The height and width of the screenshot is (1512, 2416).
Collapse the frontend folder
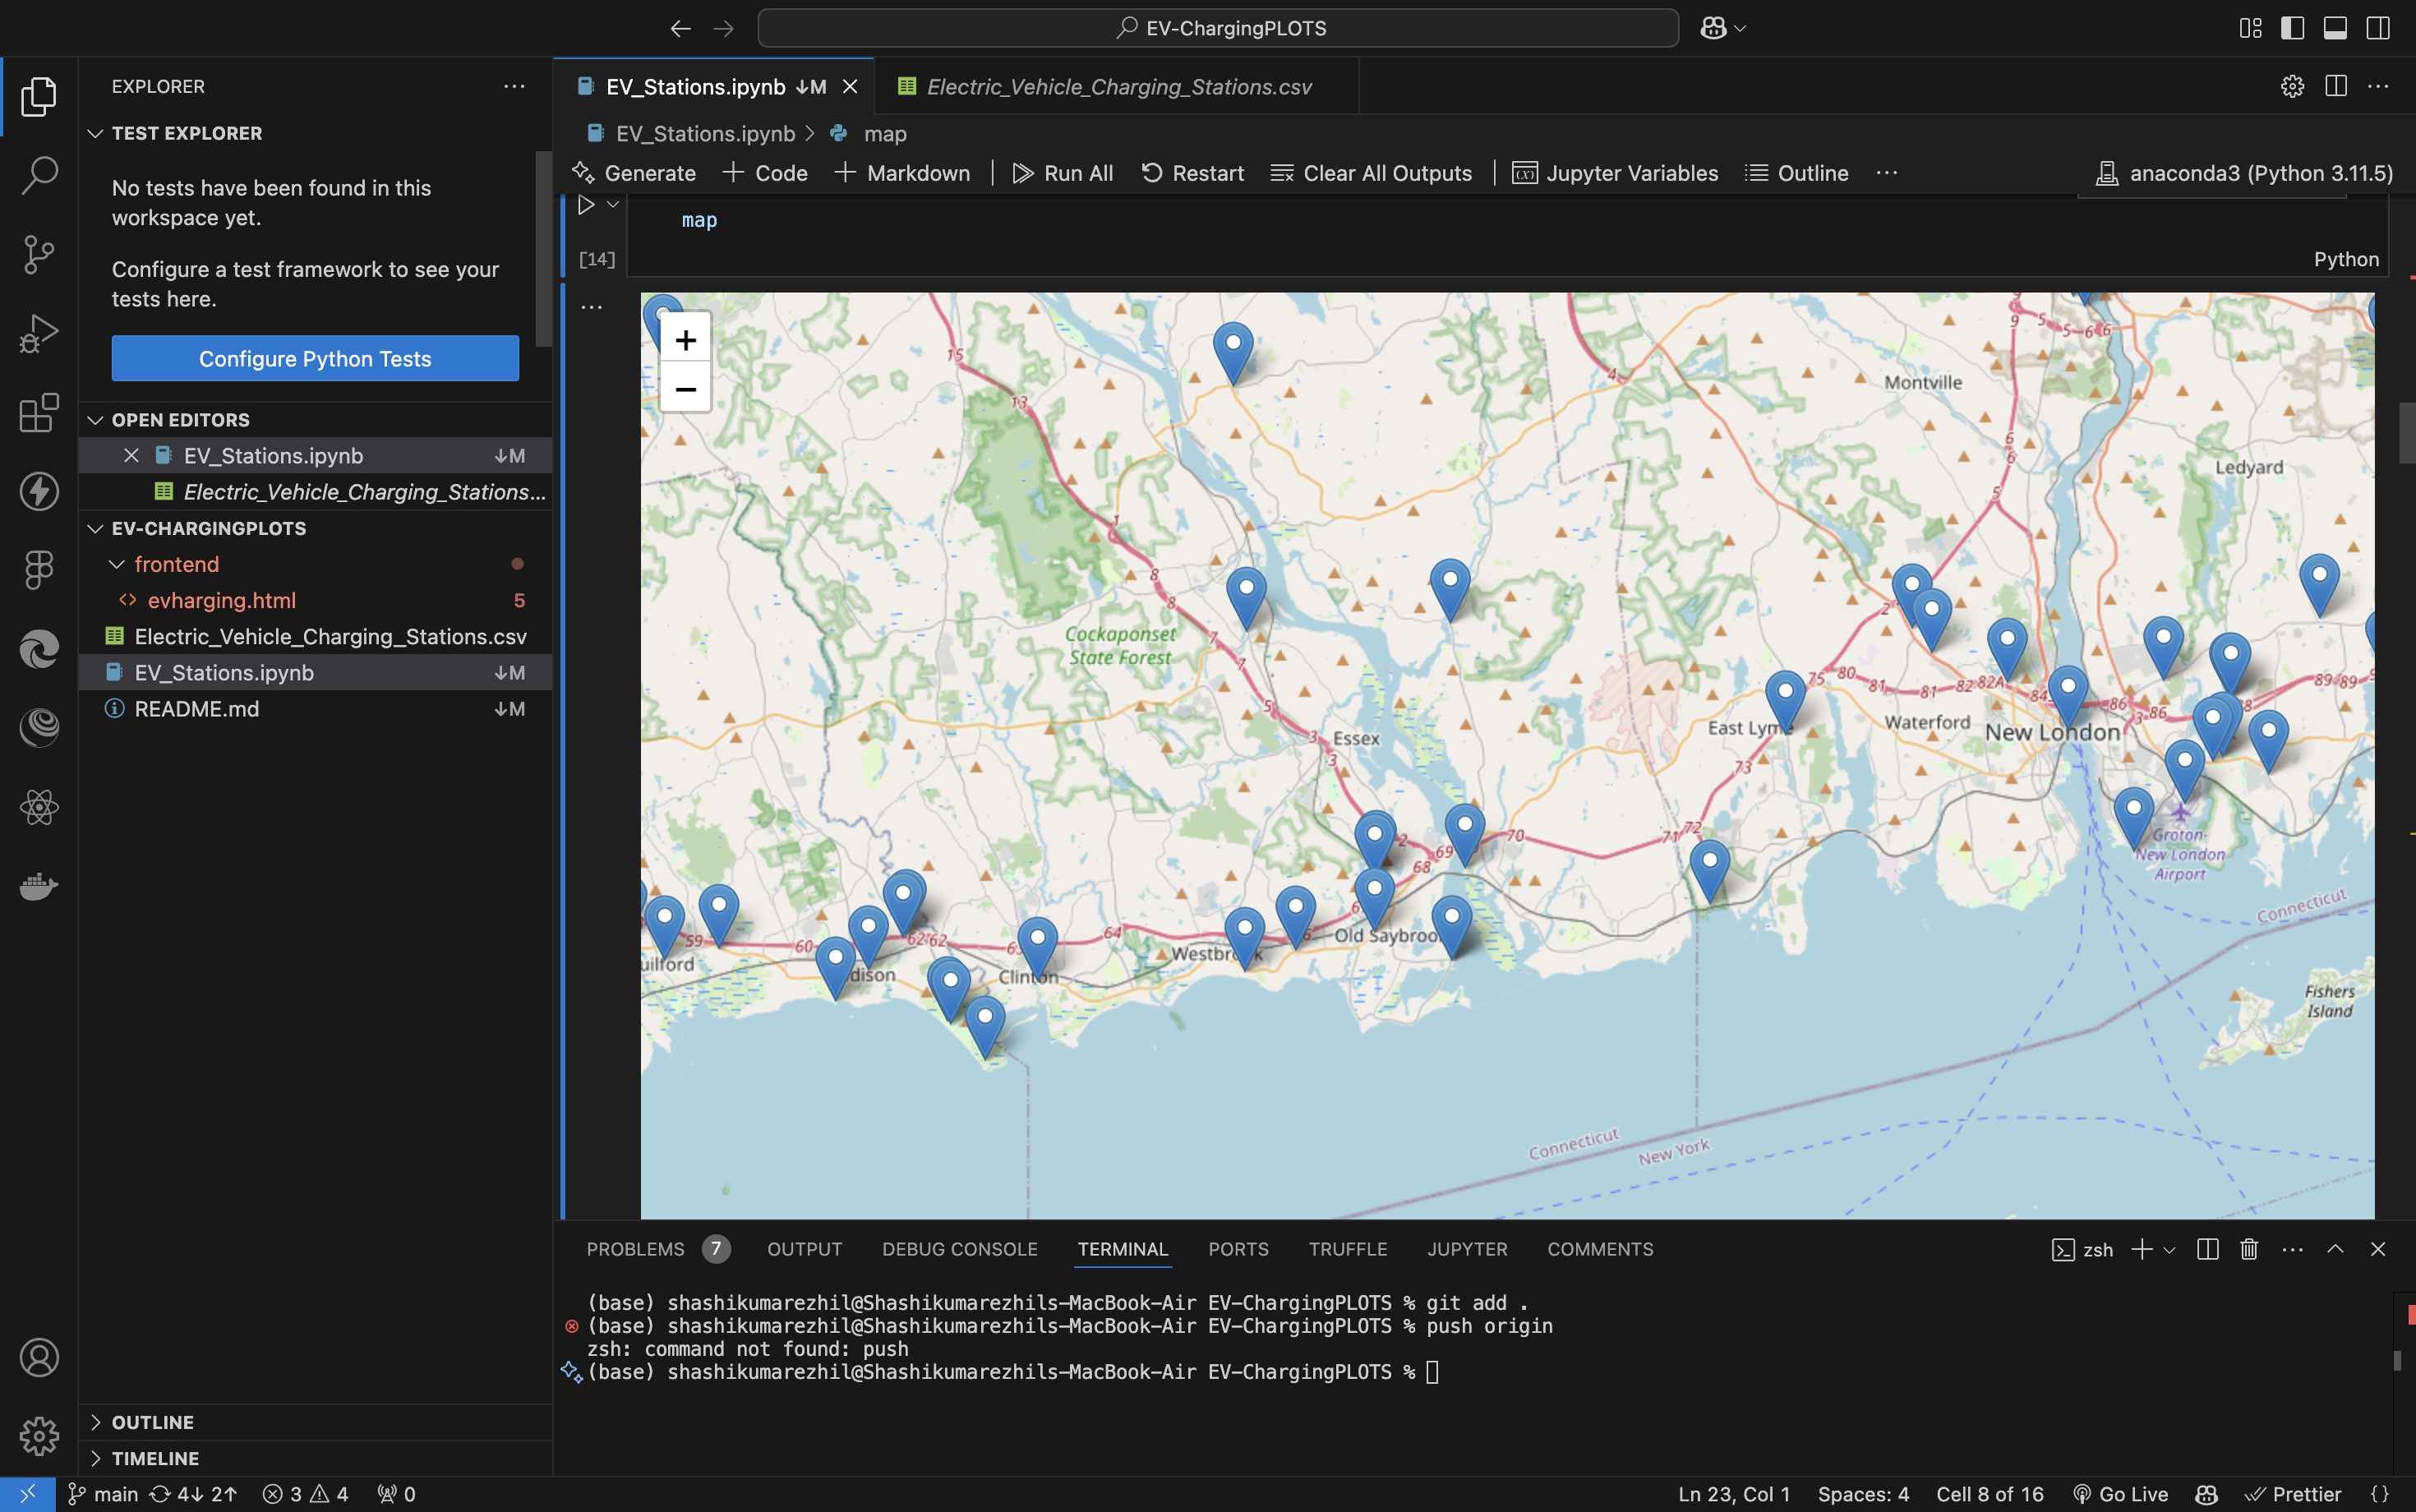(116, 563)
